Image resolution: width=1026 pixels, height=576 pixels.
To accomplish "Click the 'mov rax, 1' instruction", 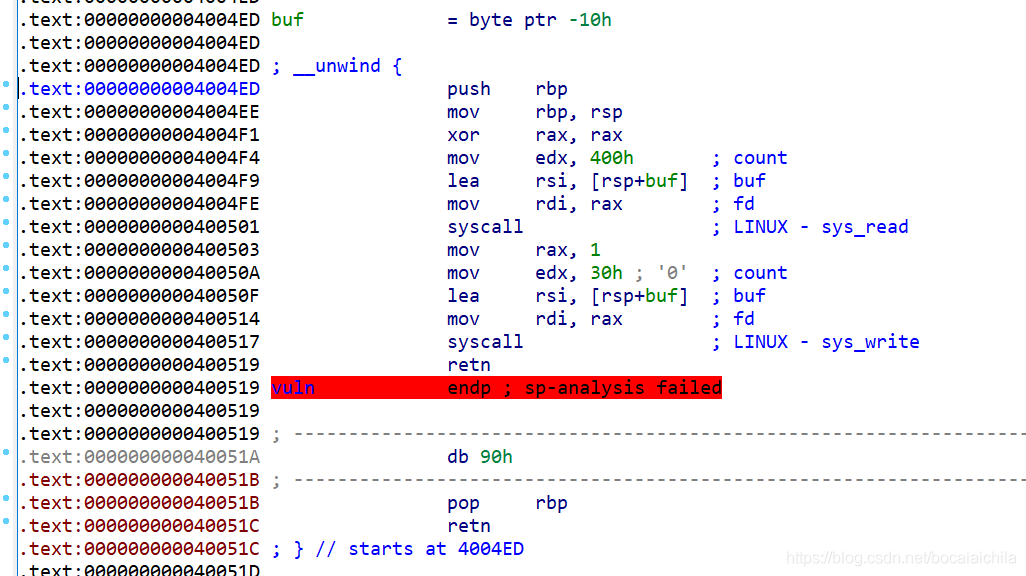I will pyautogui.click(x=523, y=250).
